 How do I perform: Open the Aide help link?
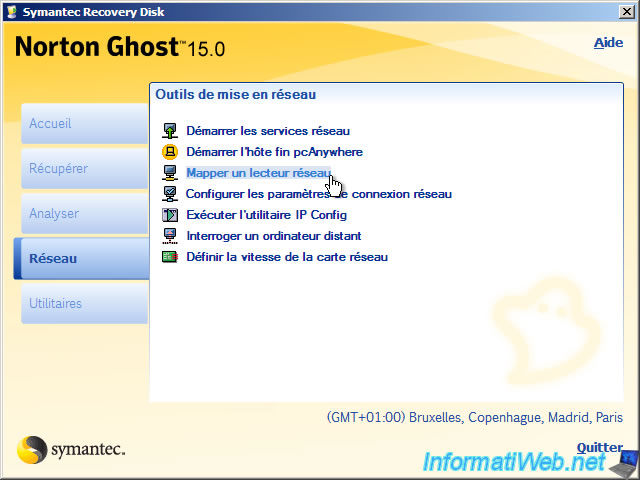click(608, 43)
